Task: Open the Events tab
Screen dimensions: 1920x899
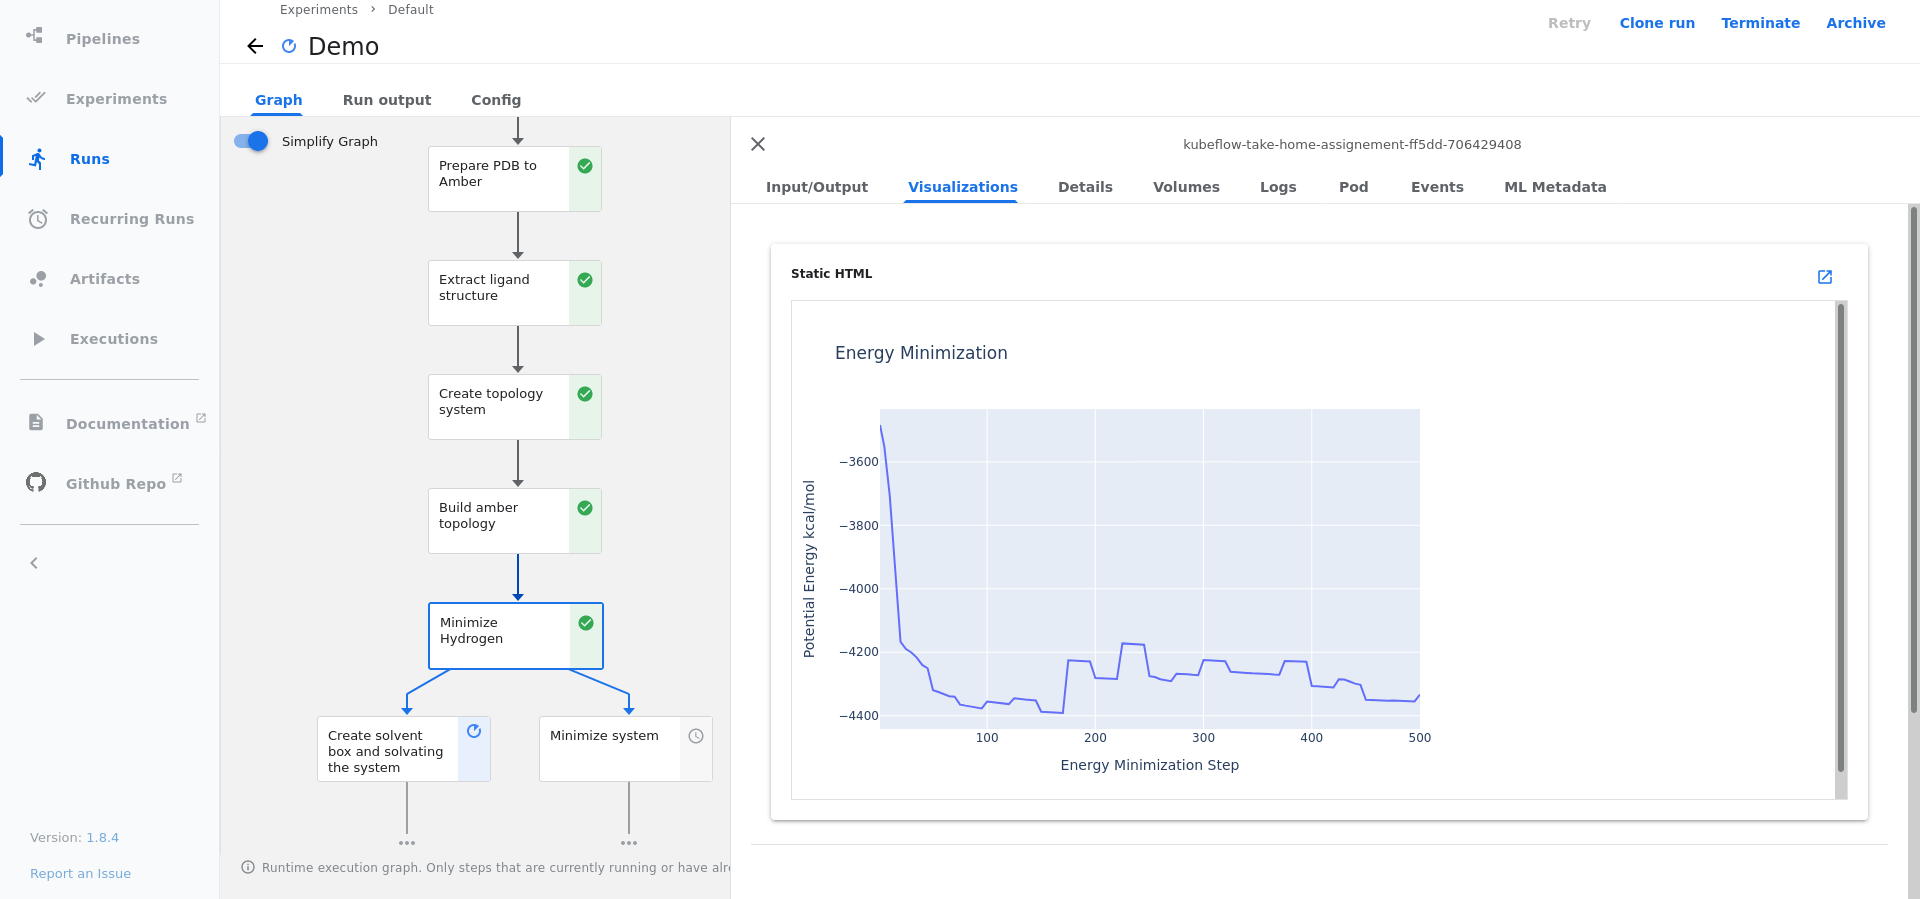Action: click(x=1437, y=187)
